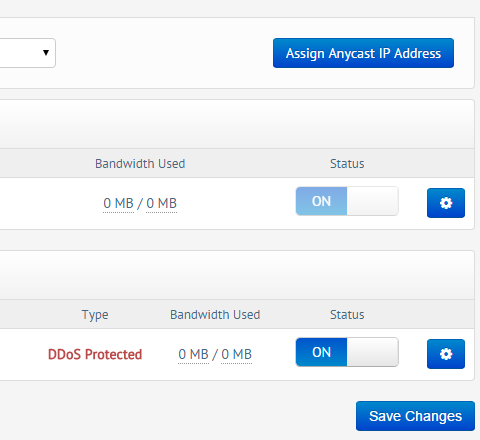Toggle the faded ON switch in upper table
The width and height of the screenshot is (480, 440).
347,201
